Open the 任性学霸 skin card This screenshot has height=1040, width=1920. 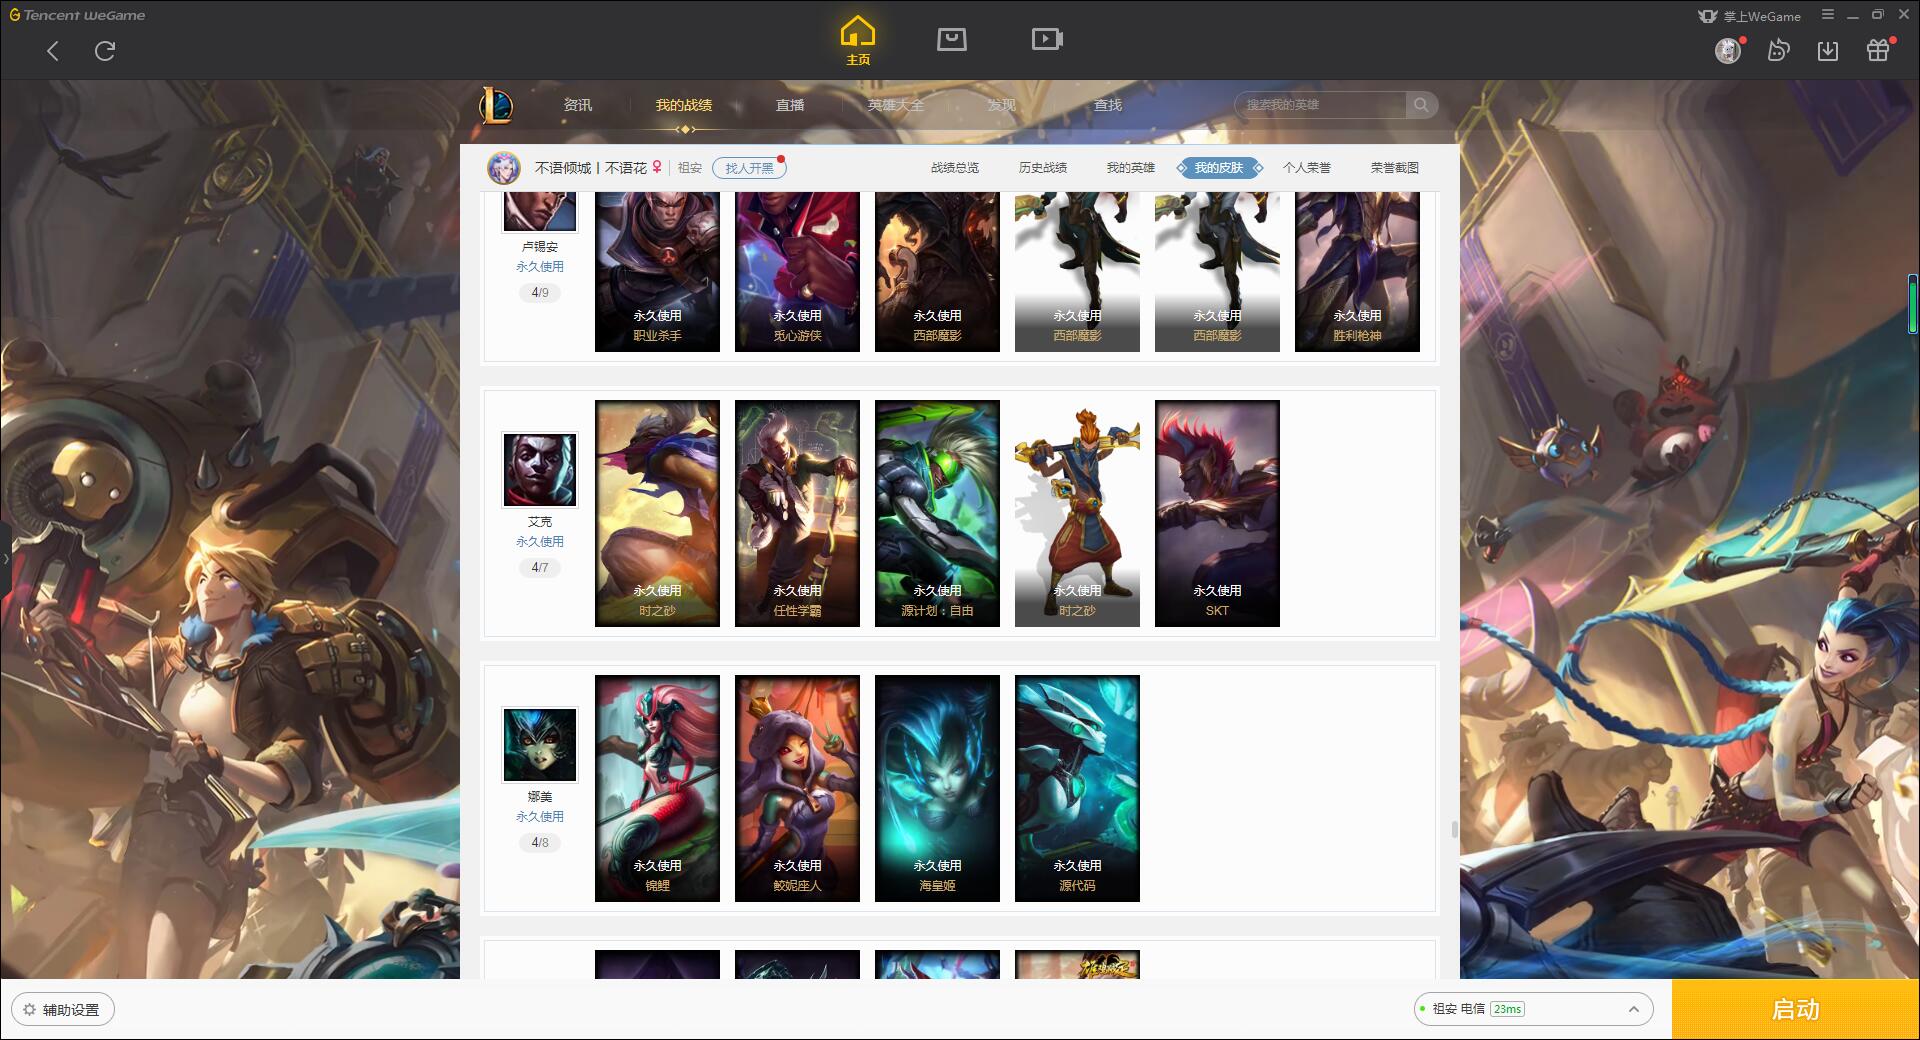(797, 514)
